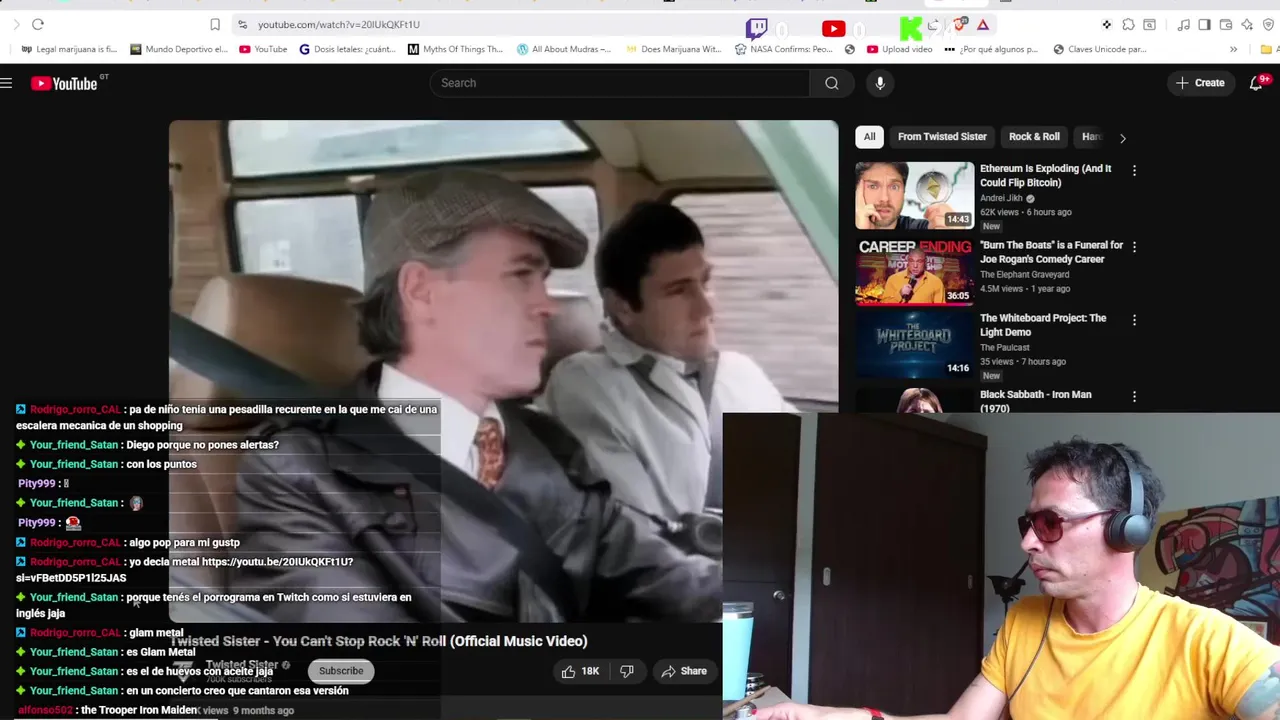Open Ethereum Is Exploding video title
This screenshot has height=720, width=1280.
coord(1046,176)
